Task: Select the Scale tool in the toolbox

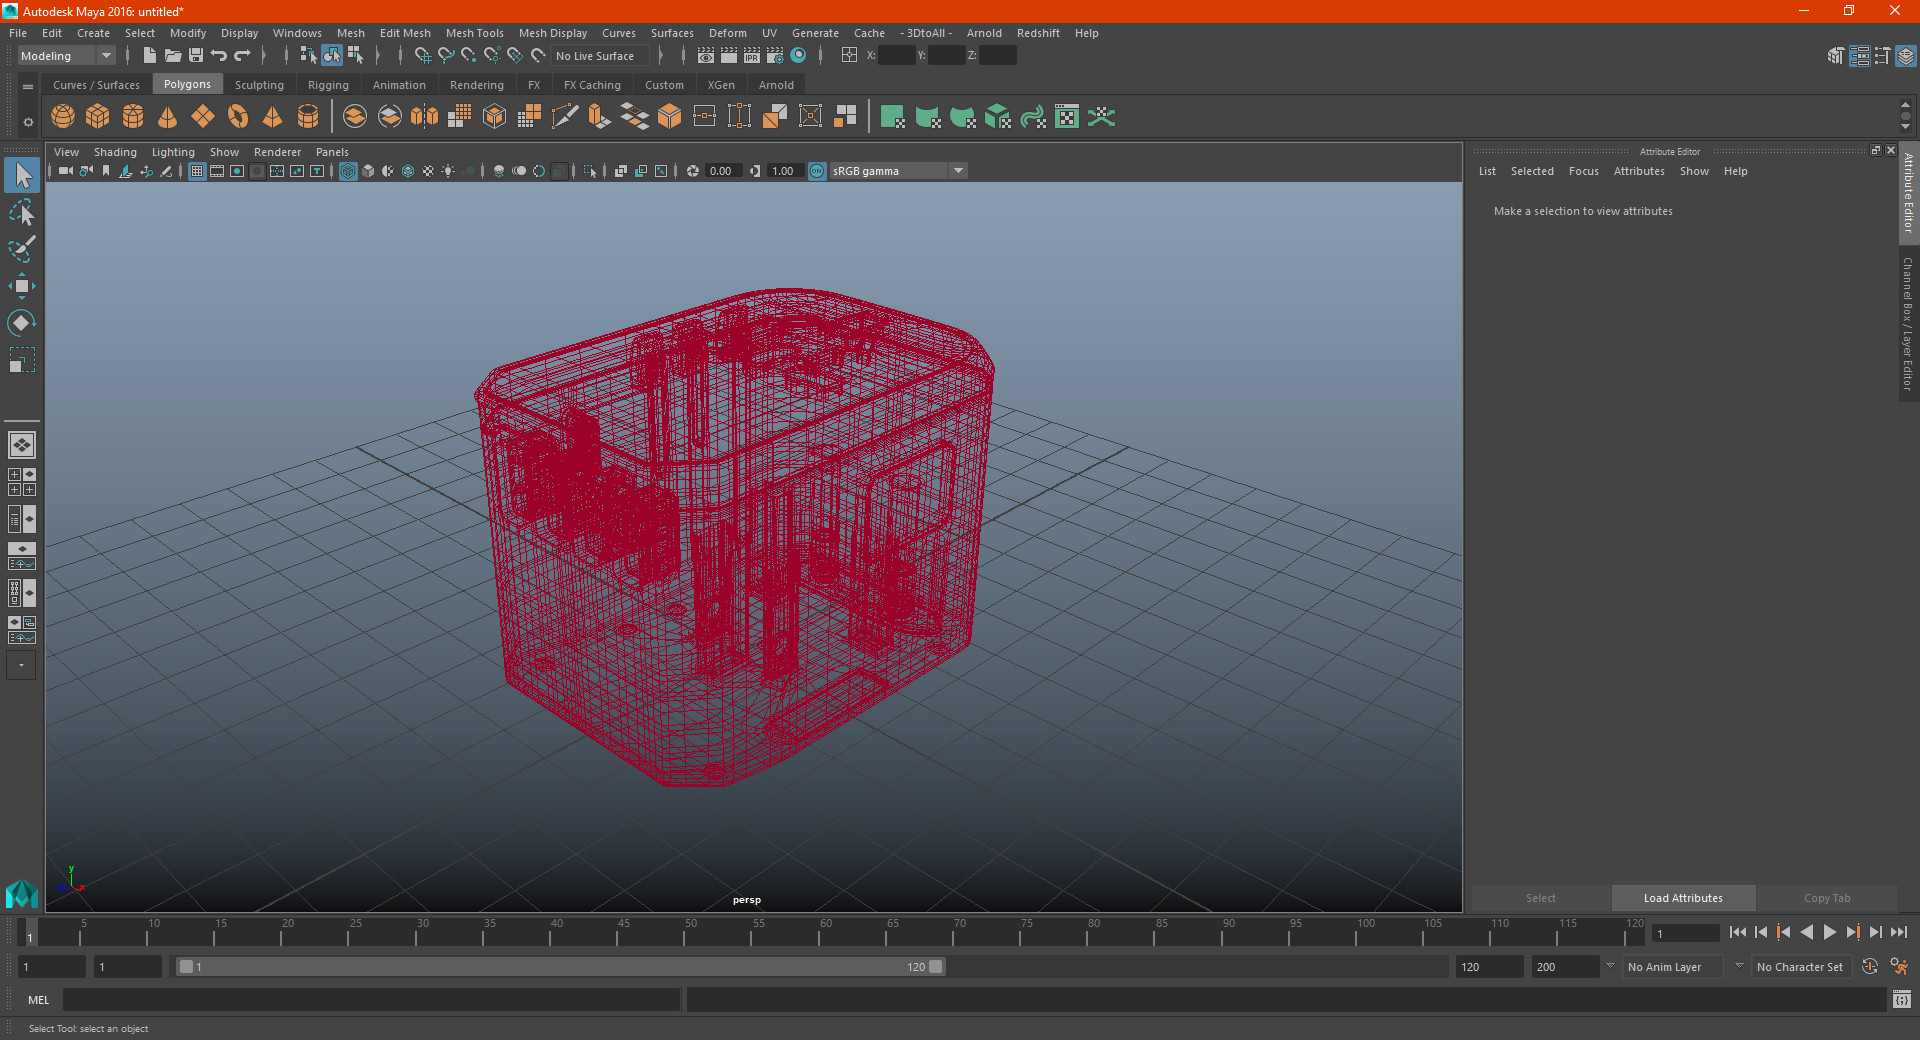Action: 22,360
